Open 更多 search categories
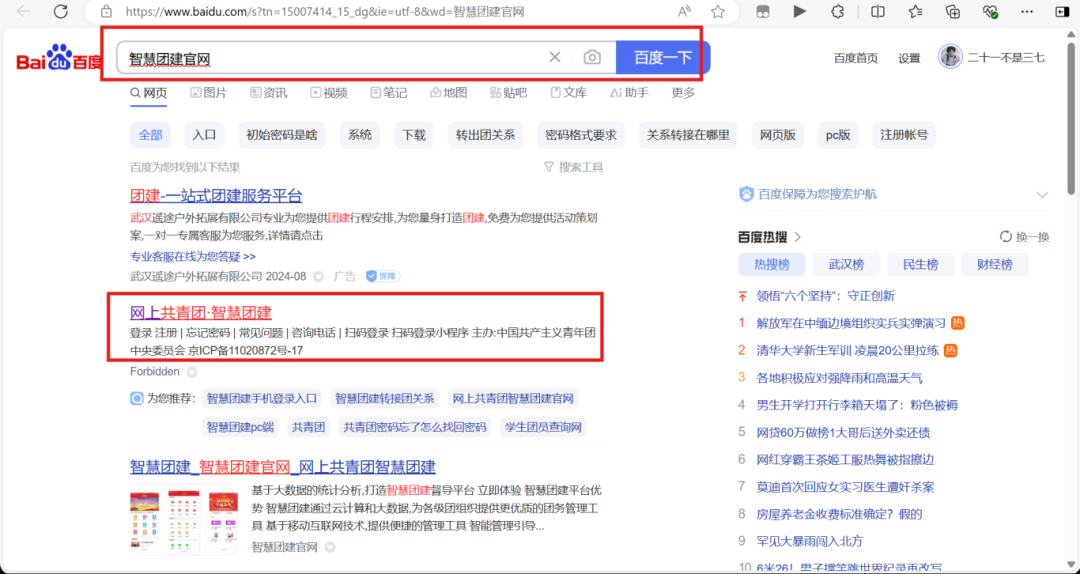This screenshot has height=574, width=1080. click(683, 92)
